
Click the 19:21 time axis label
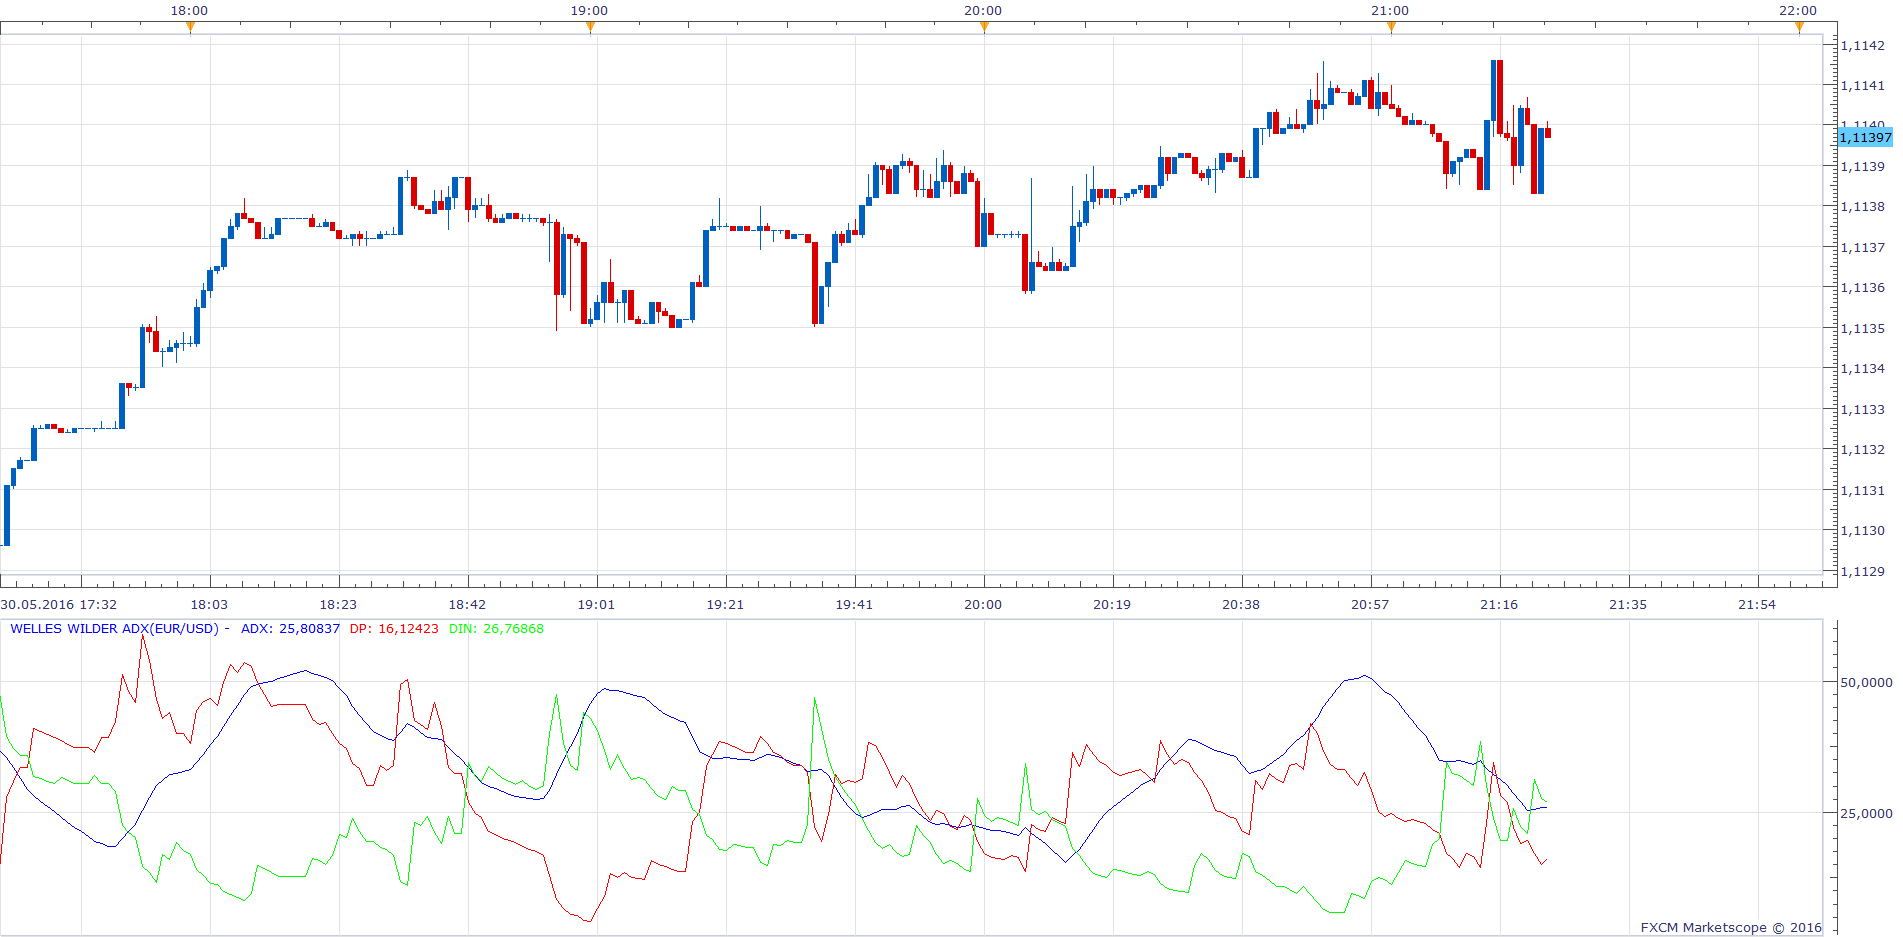(725, 604)
